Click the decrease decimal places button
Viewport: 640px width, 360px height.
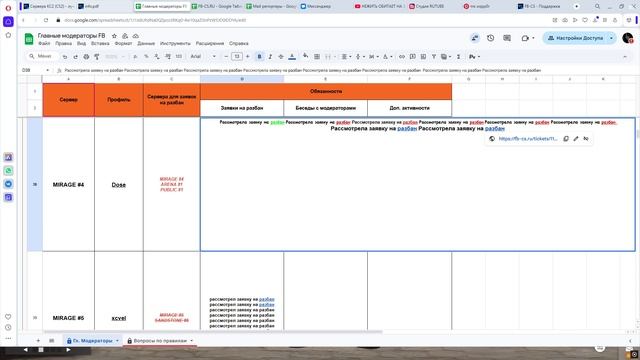pyautogui.click(x=157, y=57)
